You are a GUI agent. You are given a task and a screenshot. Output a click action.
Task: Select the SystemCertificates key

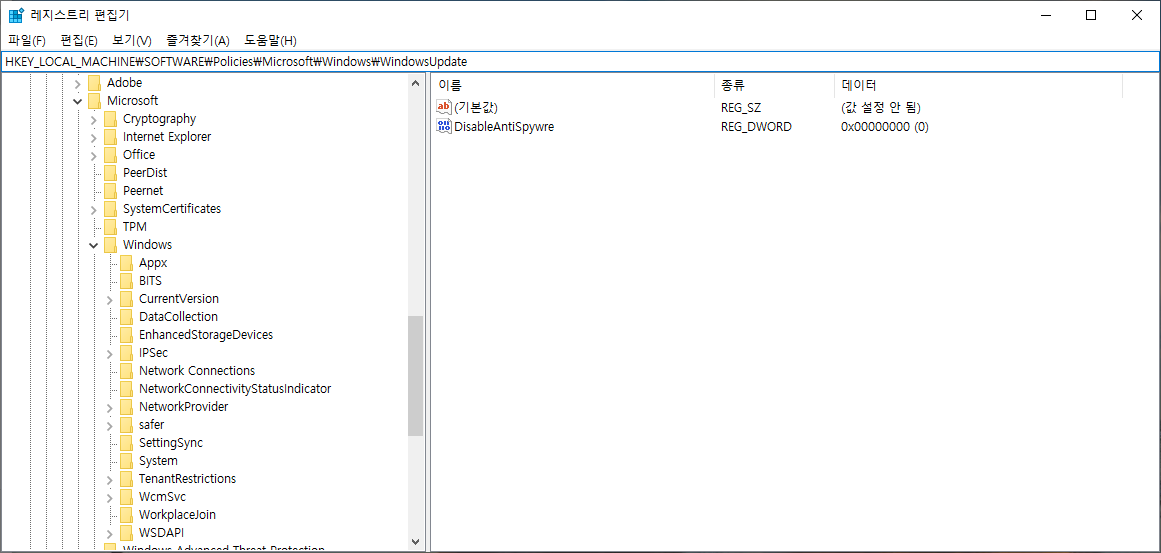point(172,209)
